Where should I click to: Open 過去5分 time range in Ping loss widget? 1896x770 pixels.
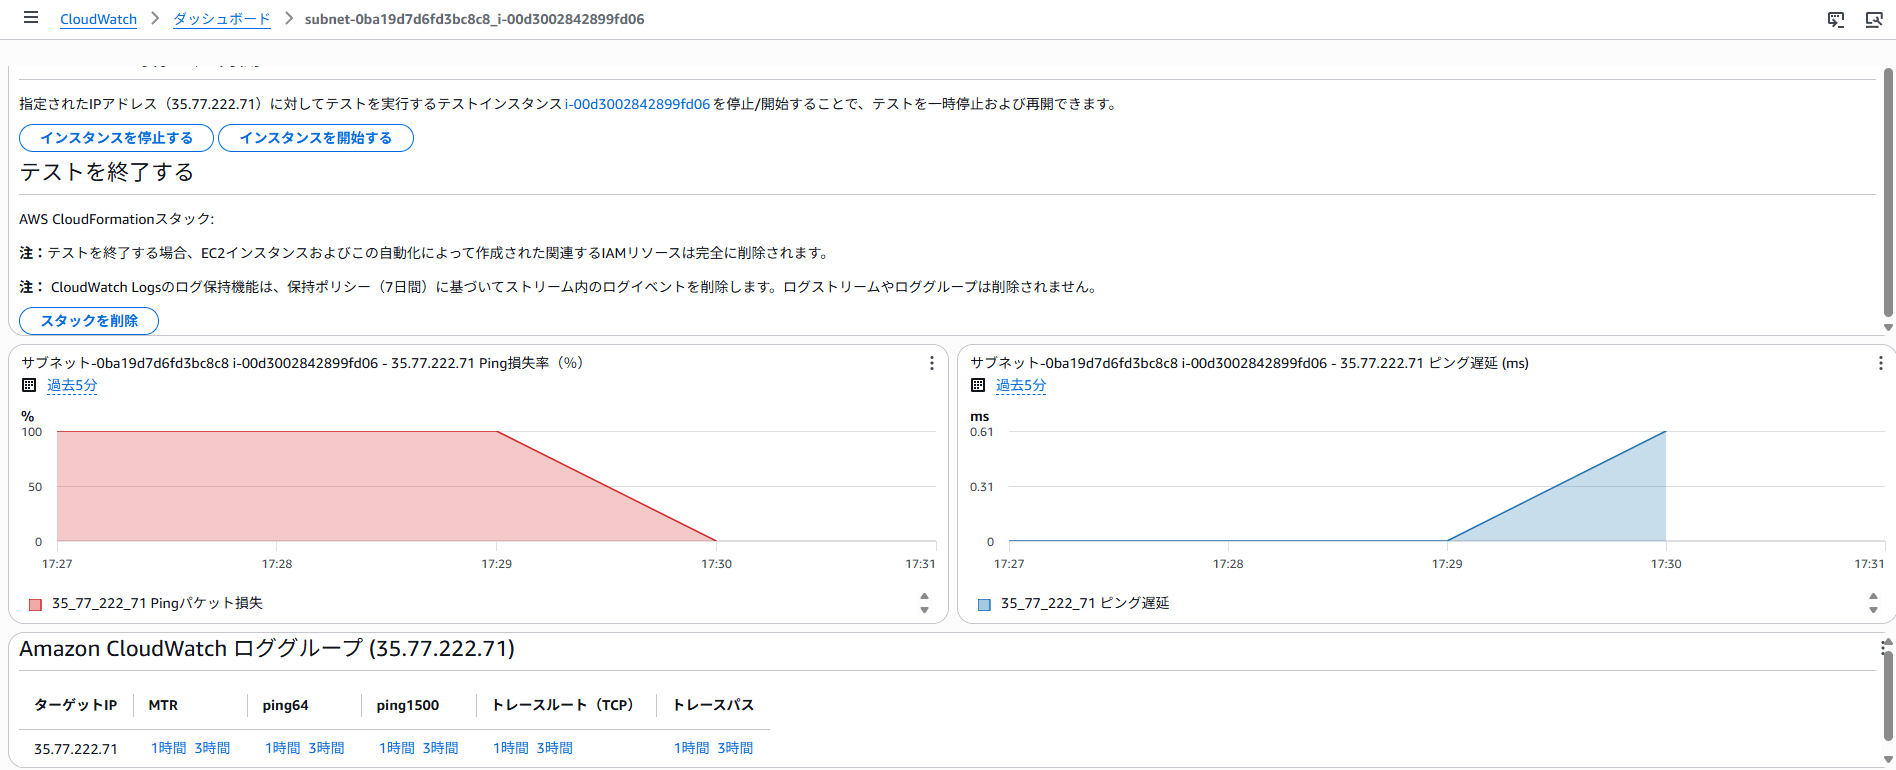[72, 385]
